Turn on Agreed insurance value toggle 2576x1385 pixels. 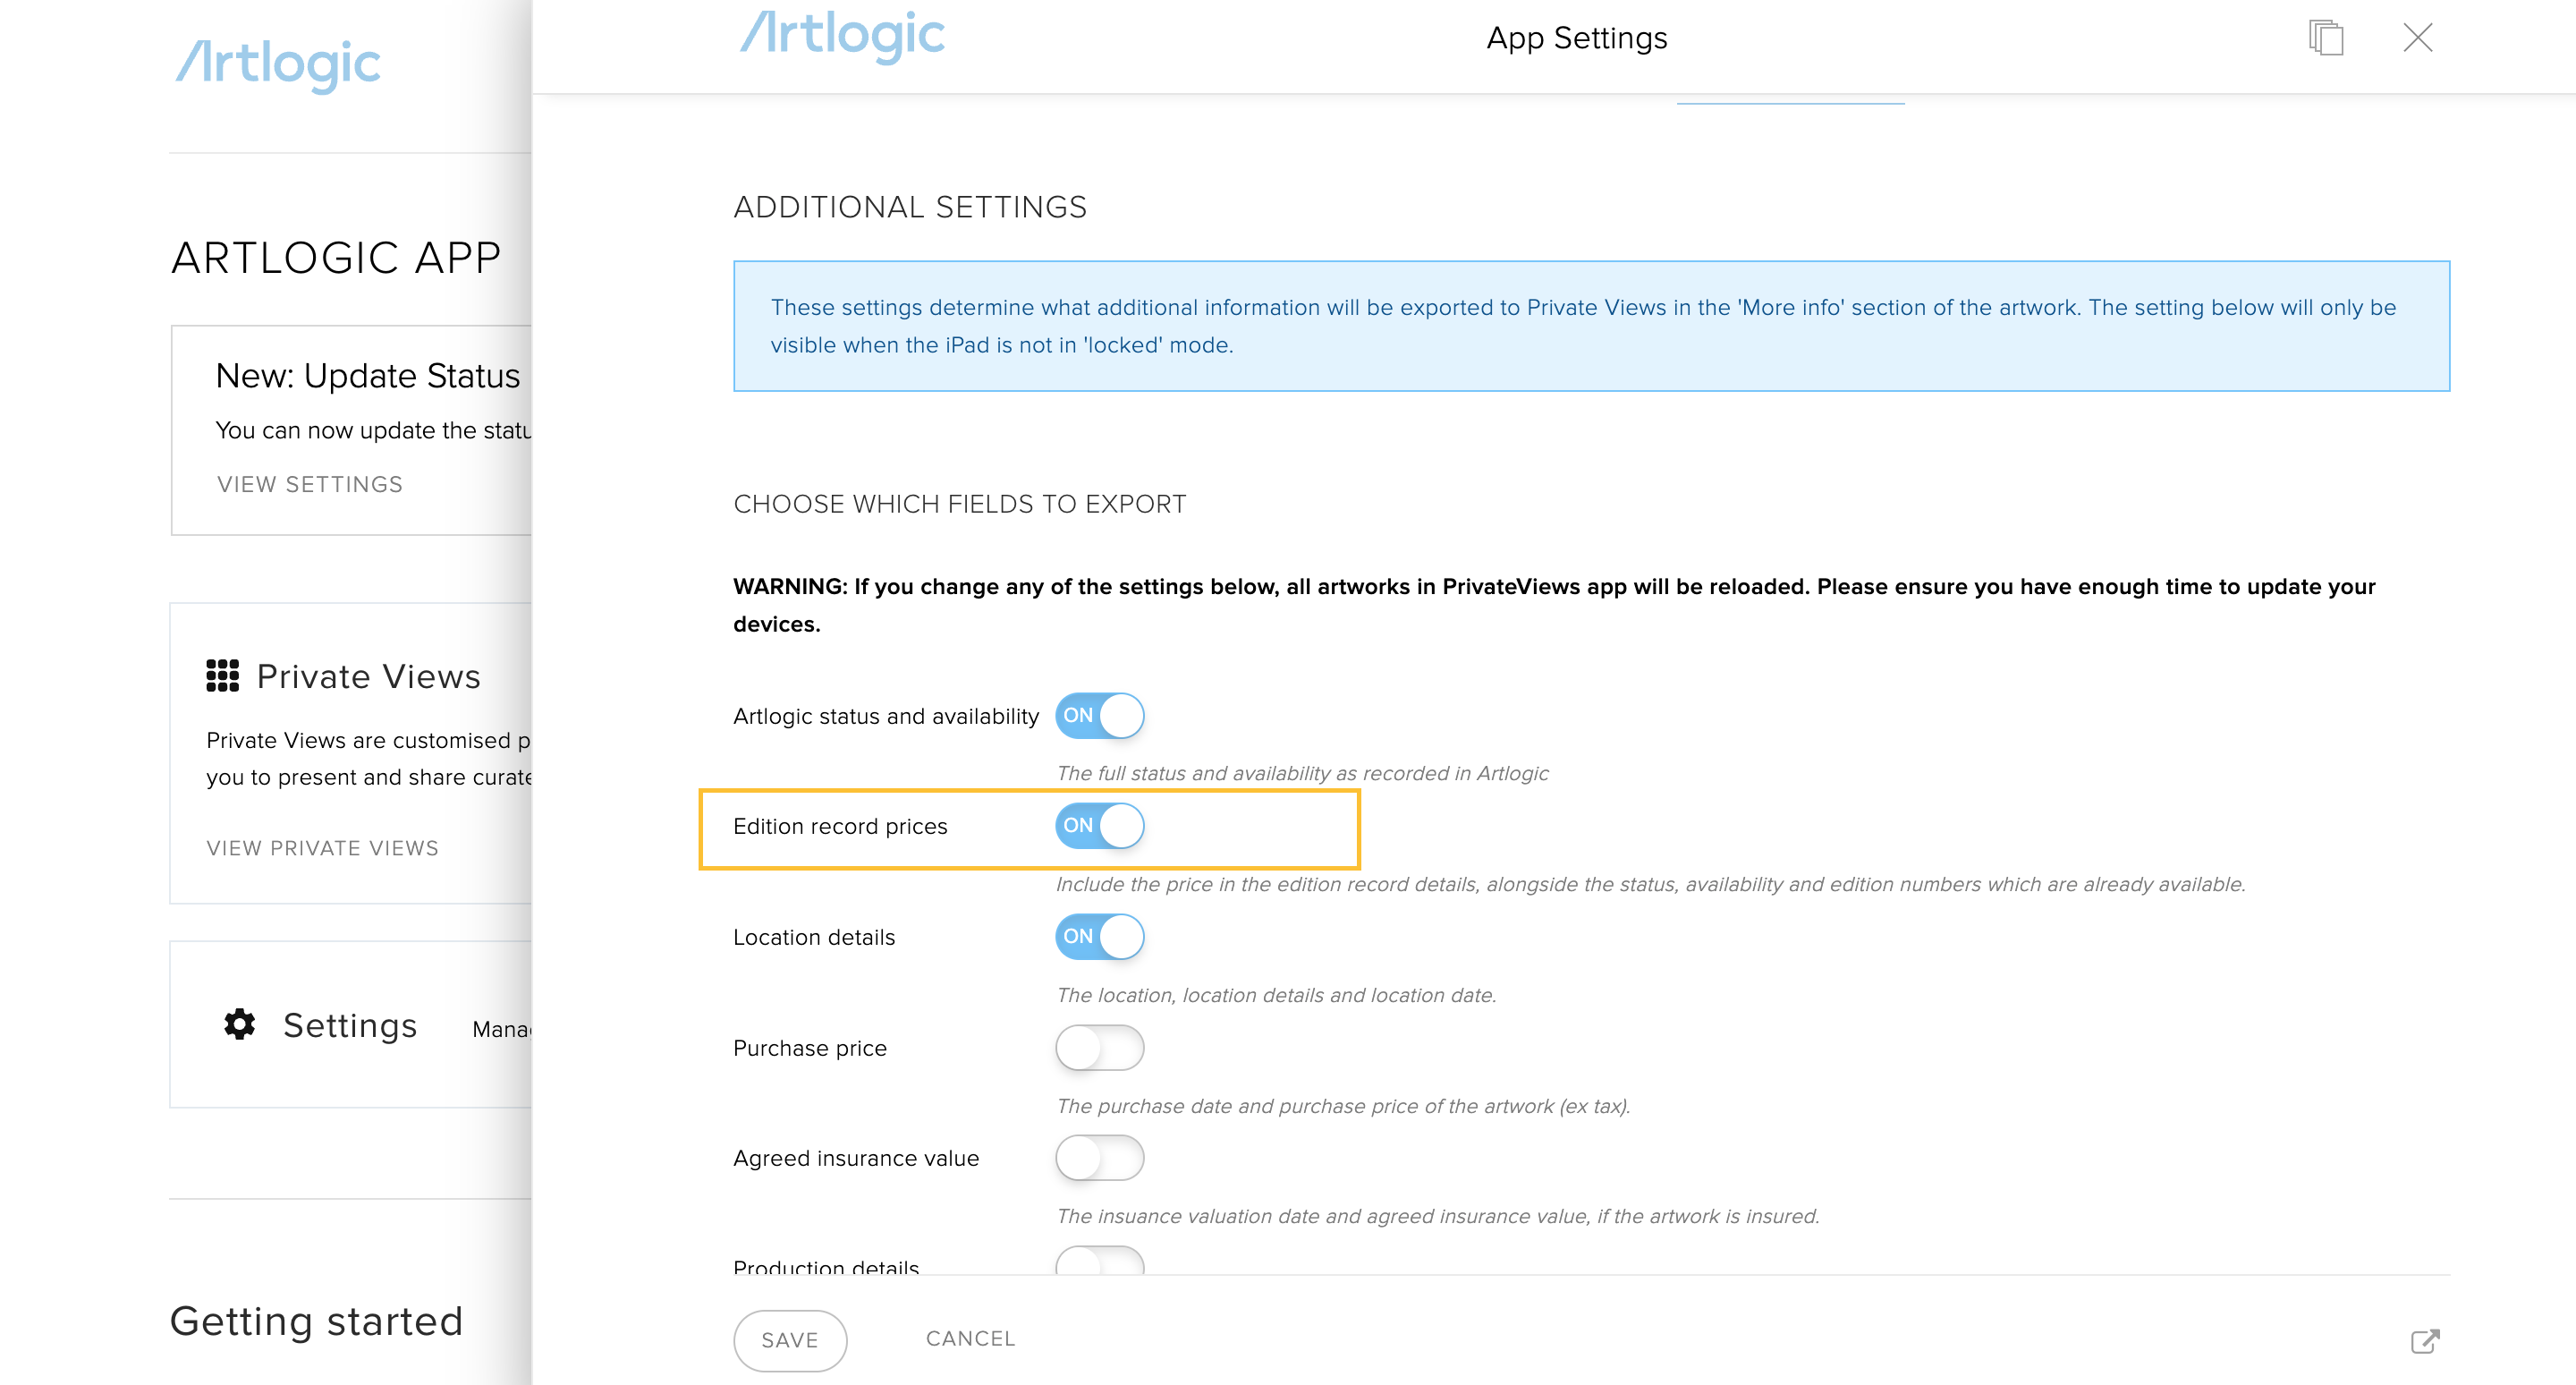coord(1099,1158)
